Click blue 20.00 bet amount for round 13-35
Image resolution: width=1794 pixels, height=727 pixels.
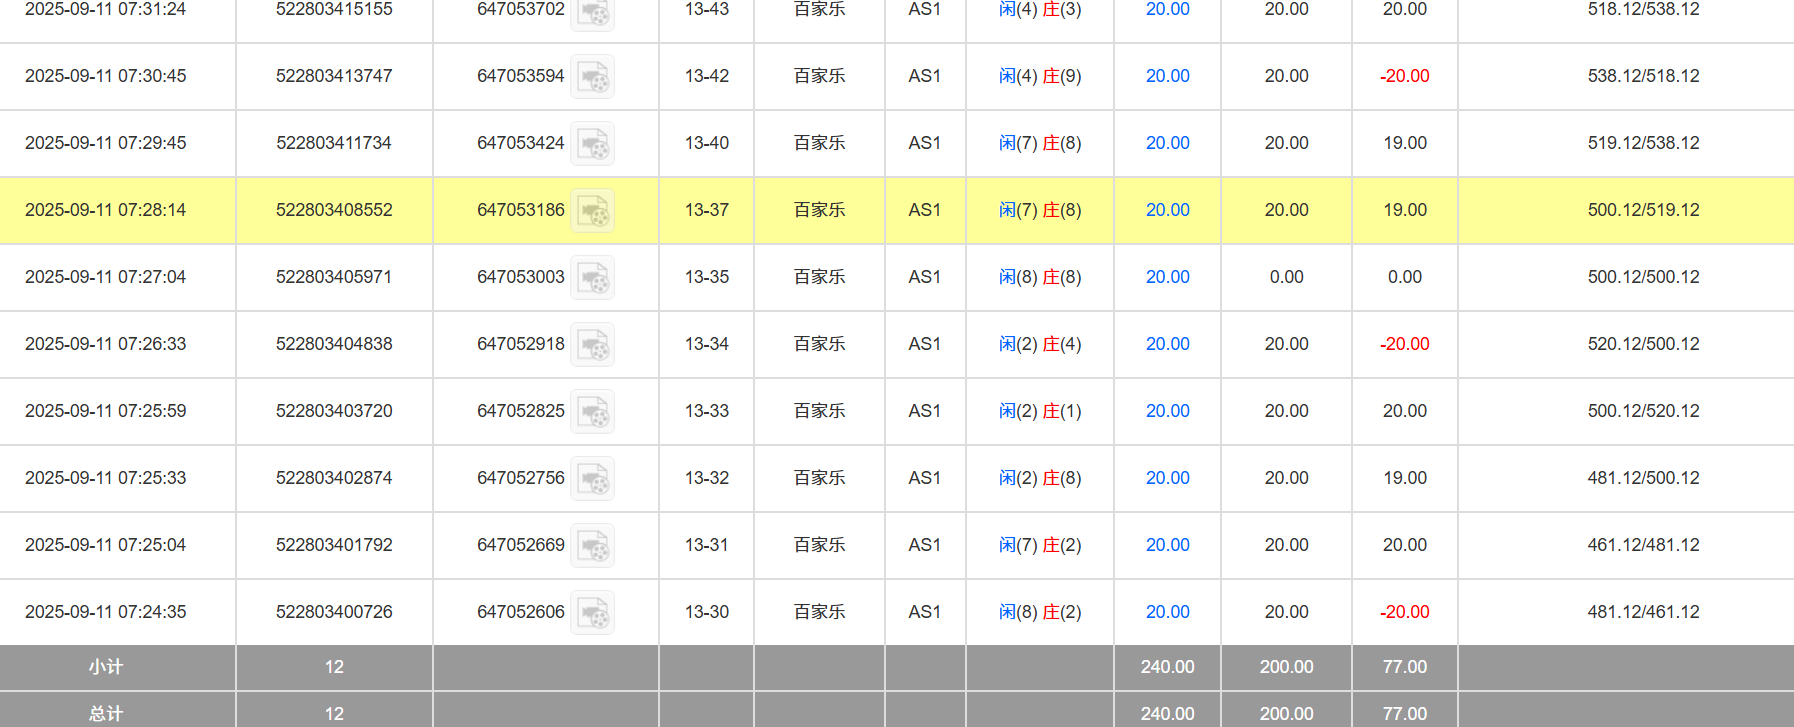tap(1167, 277)
